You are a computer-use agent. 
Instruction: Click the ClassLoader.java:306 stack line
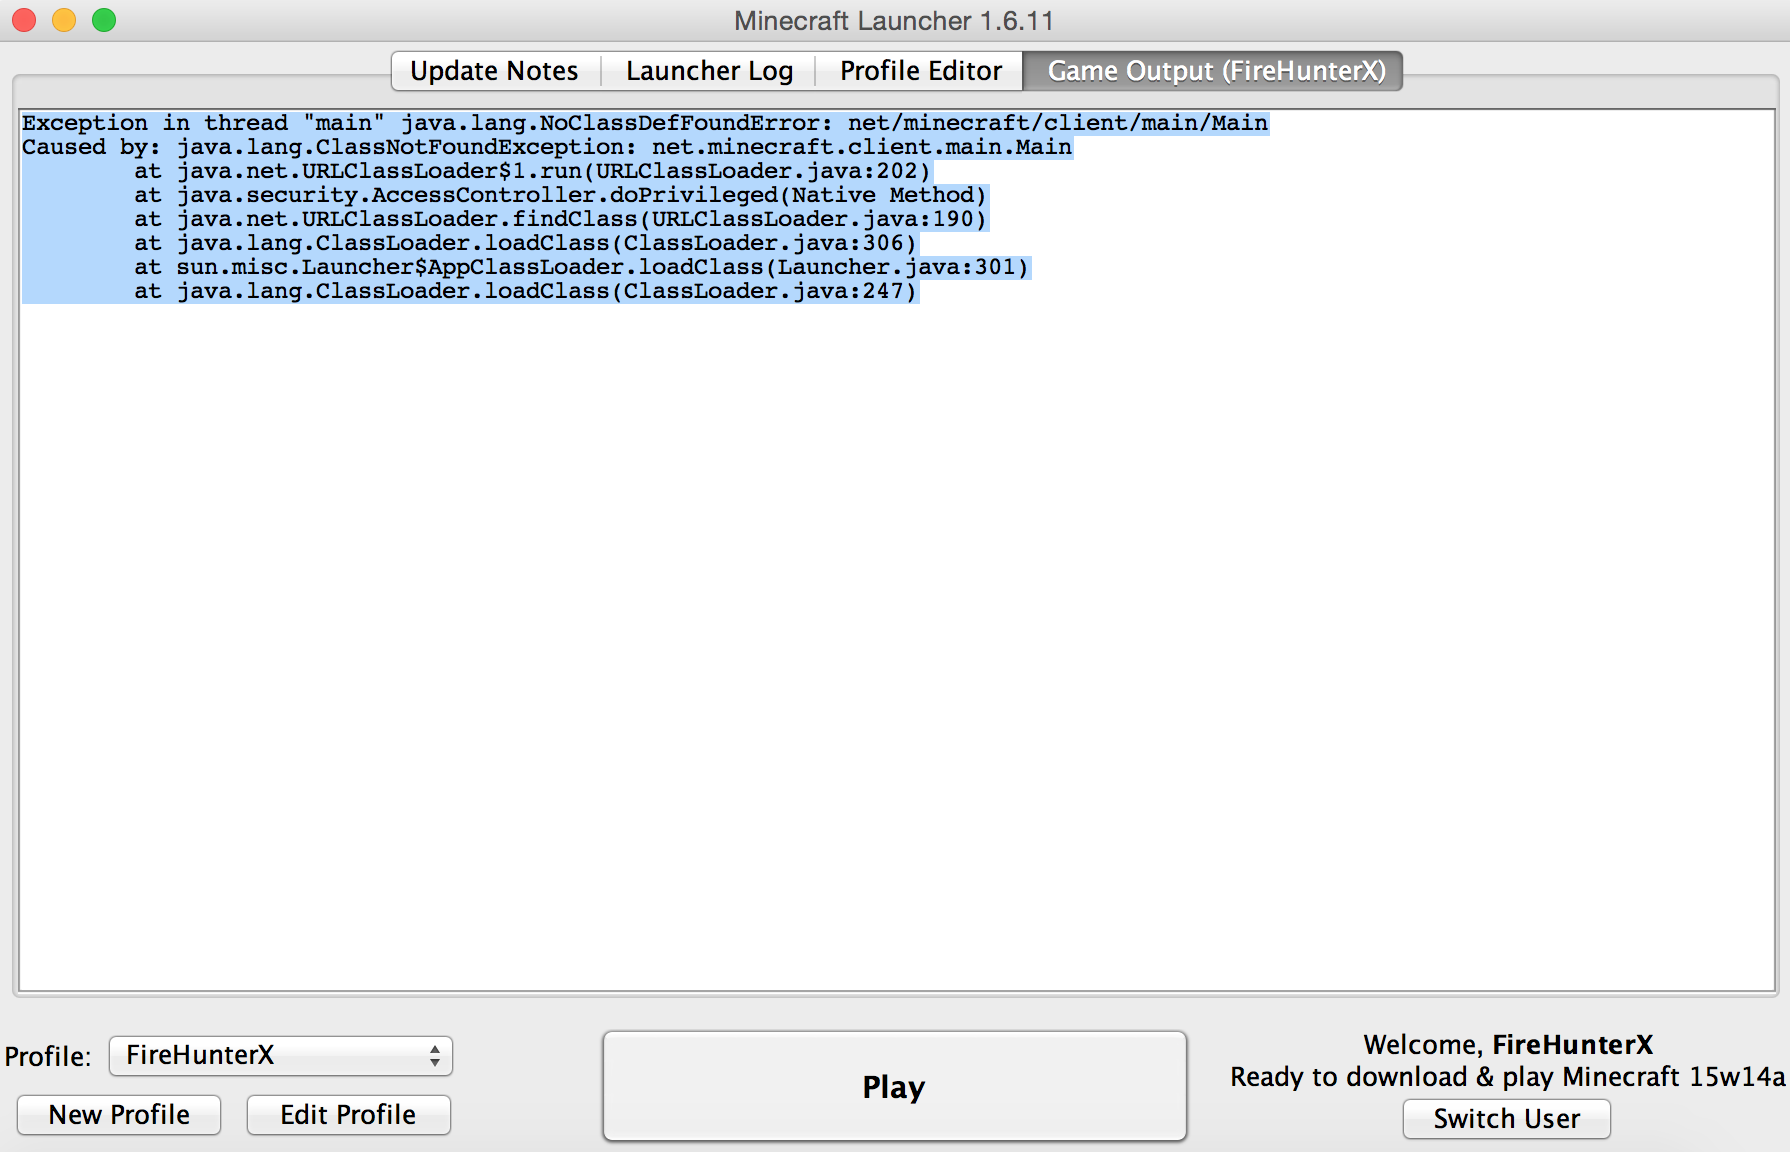click(x=525, y=243)
